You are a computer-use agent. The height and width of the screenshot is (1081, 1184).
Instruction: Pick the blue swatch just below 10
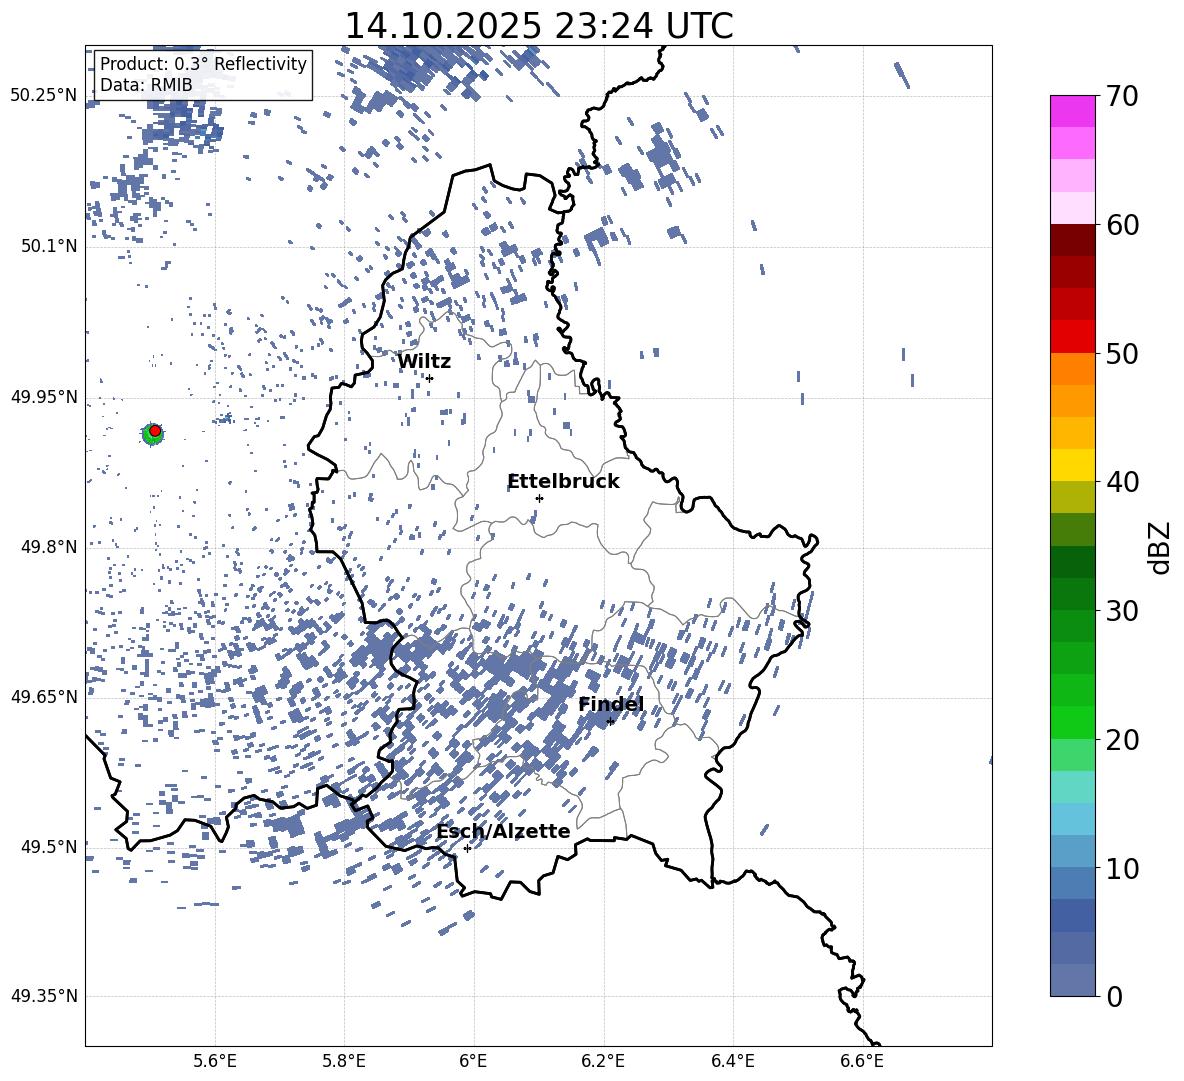pyautogui.click(x=1072, y=884)
